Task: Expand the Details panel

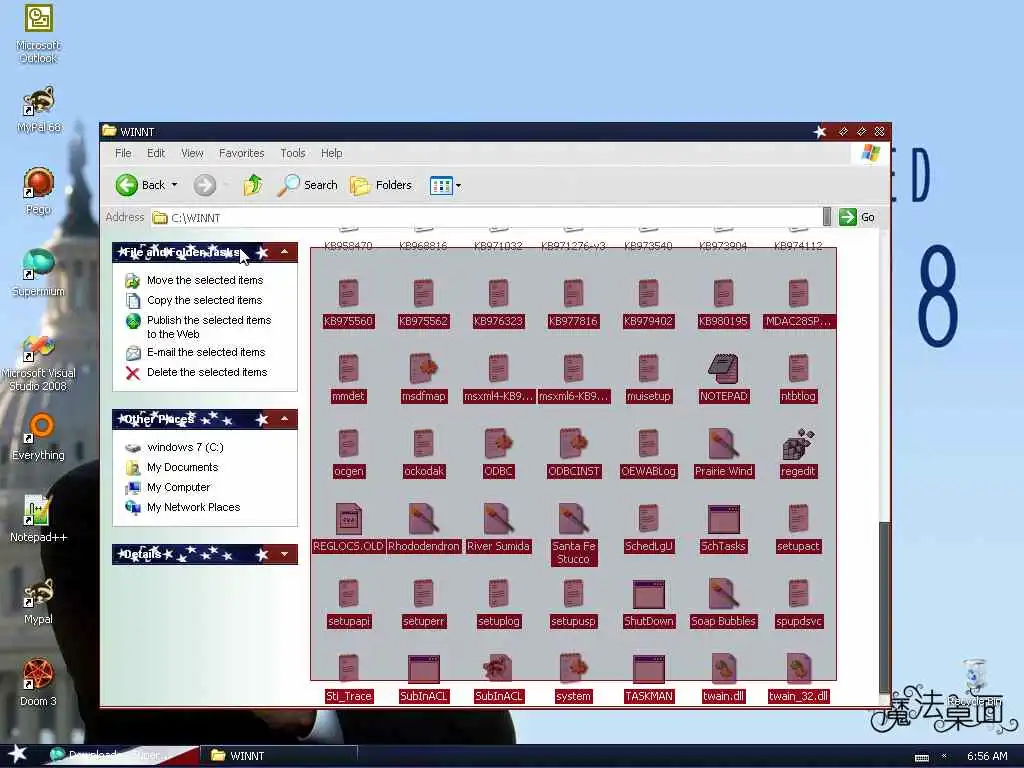Action: click(285, 554)
